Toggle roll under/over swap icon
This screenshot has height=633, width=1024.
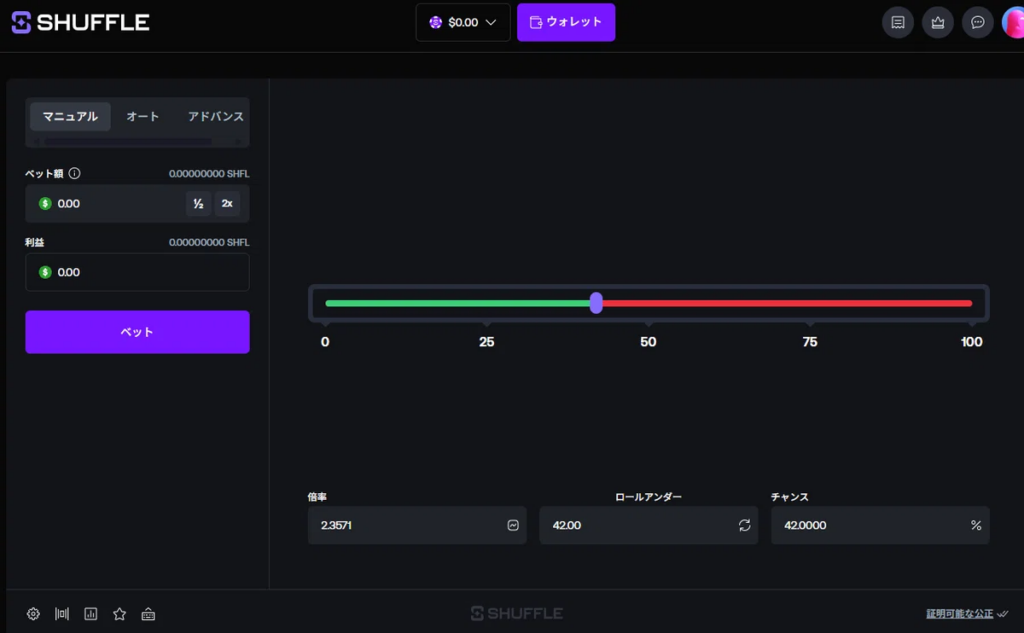pos(744,525)
